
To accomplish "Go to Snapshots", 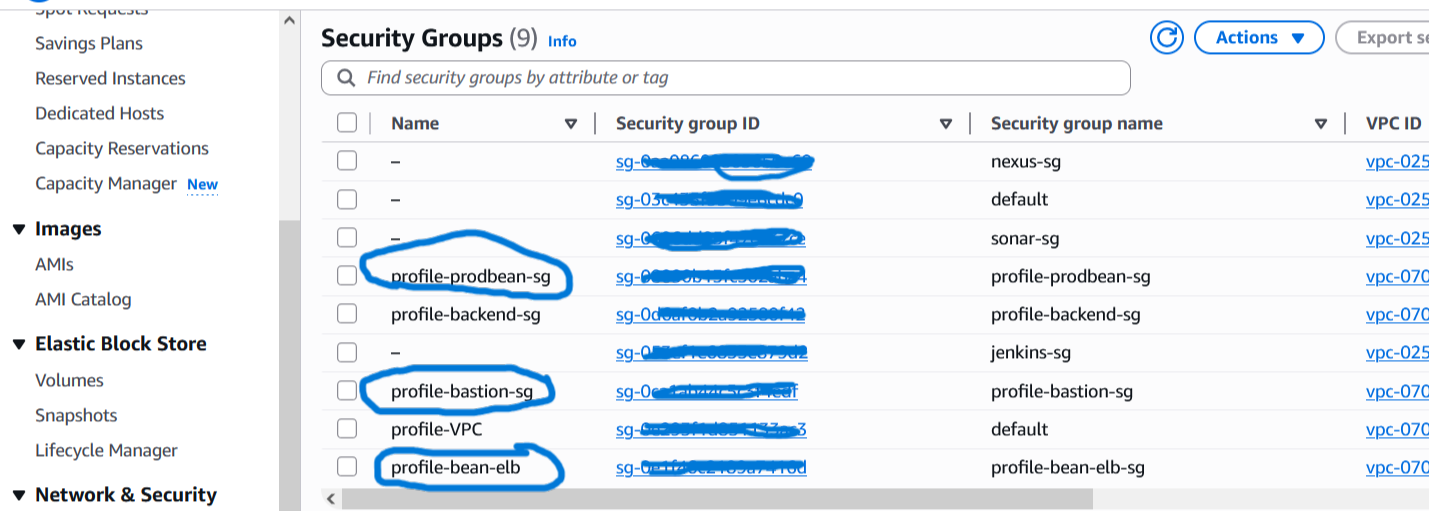I will pyautogui.click(x=76, y=415).
